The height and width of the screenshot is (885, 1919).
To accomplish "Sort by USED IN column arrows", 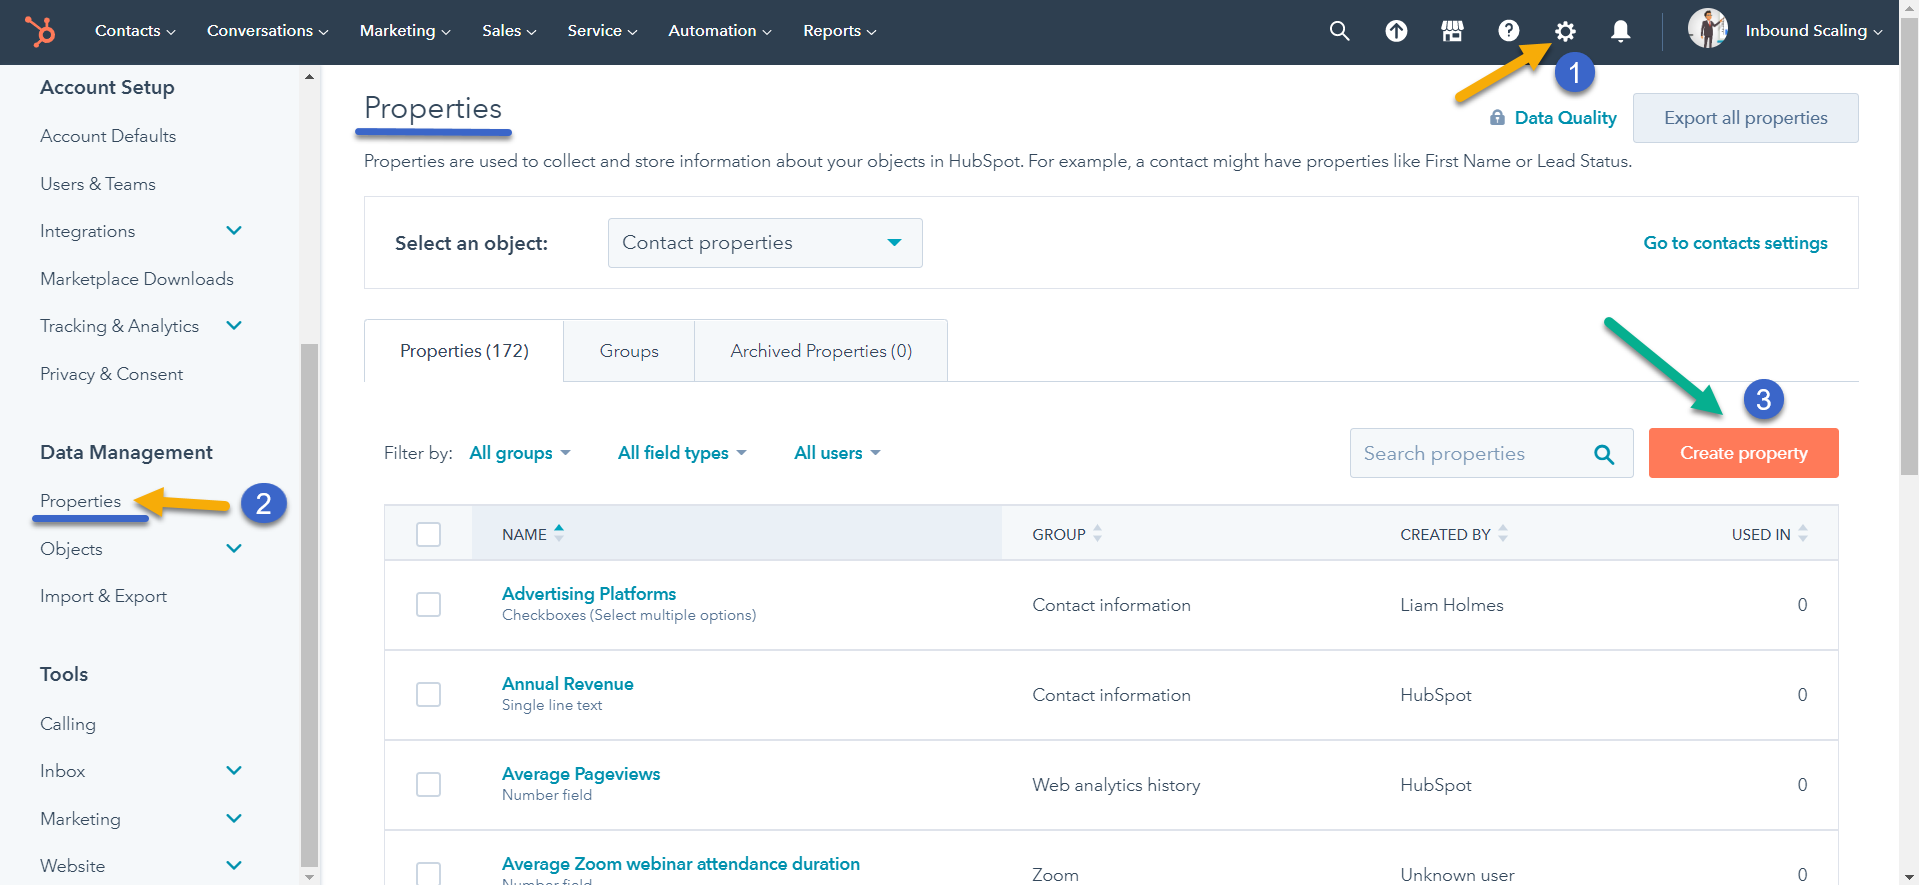I will (1803, 533).
